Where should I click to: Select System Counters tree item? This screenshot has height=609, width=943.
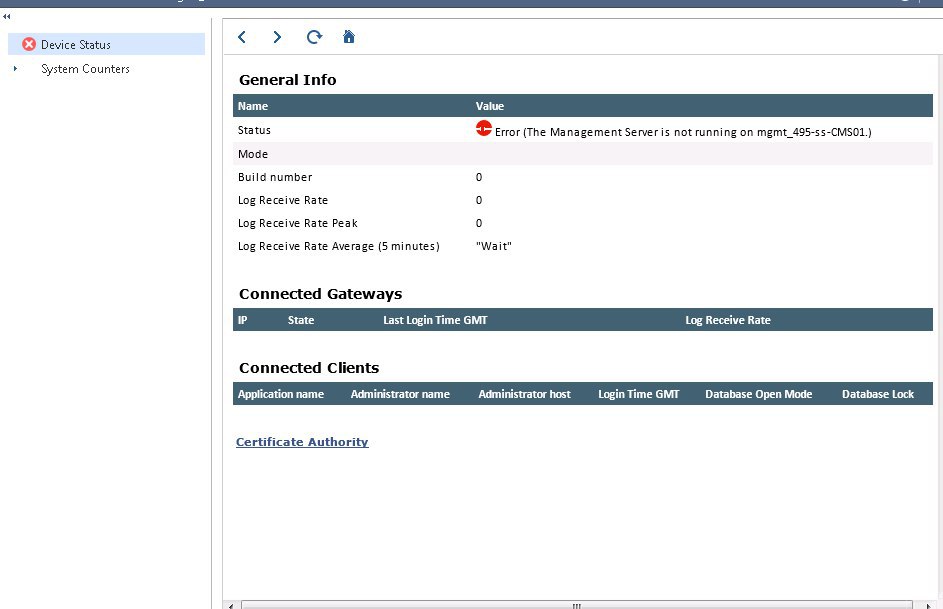pos(85,69)
